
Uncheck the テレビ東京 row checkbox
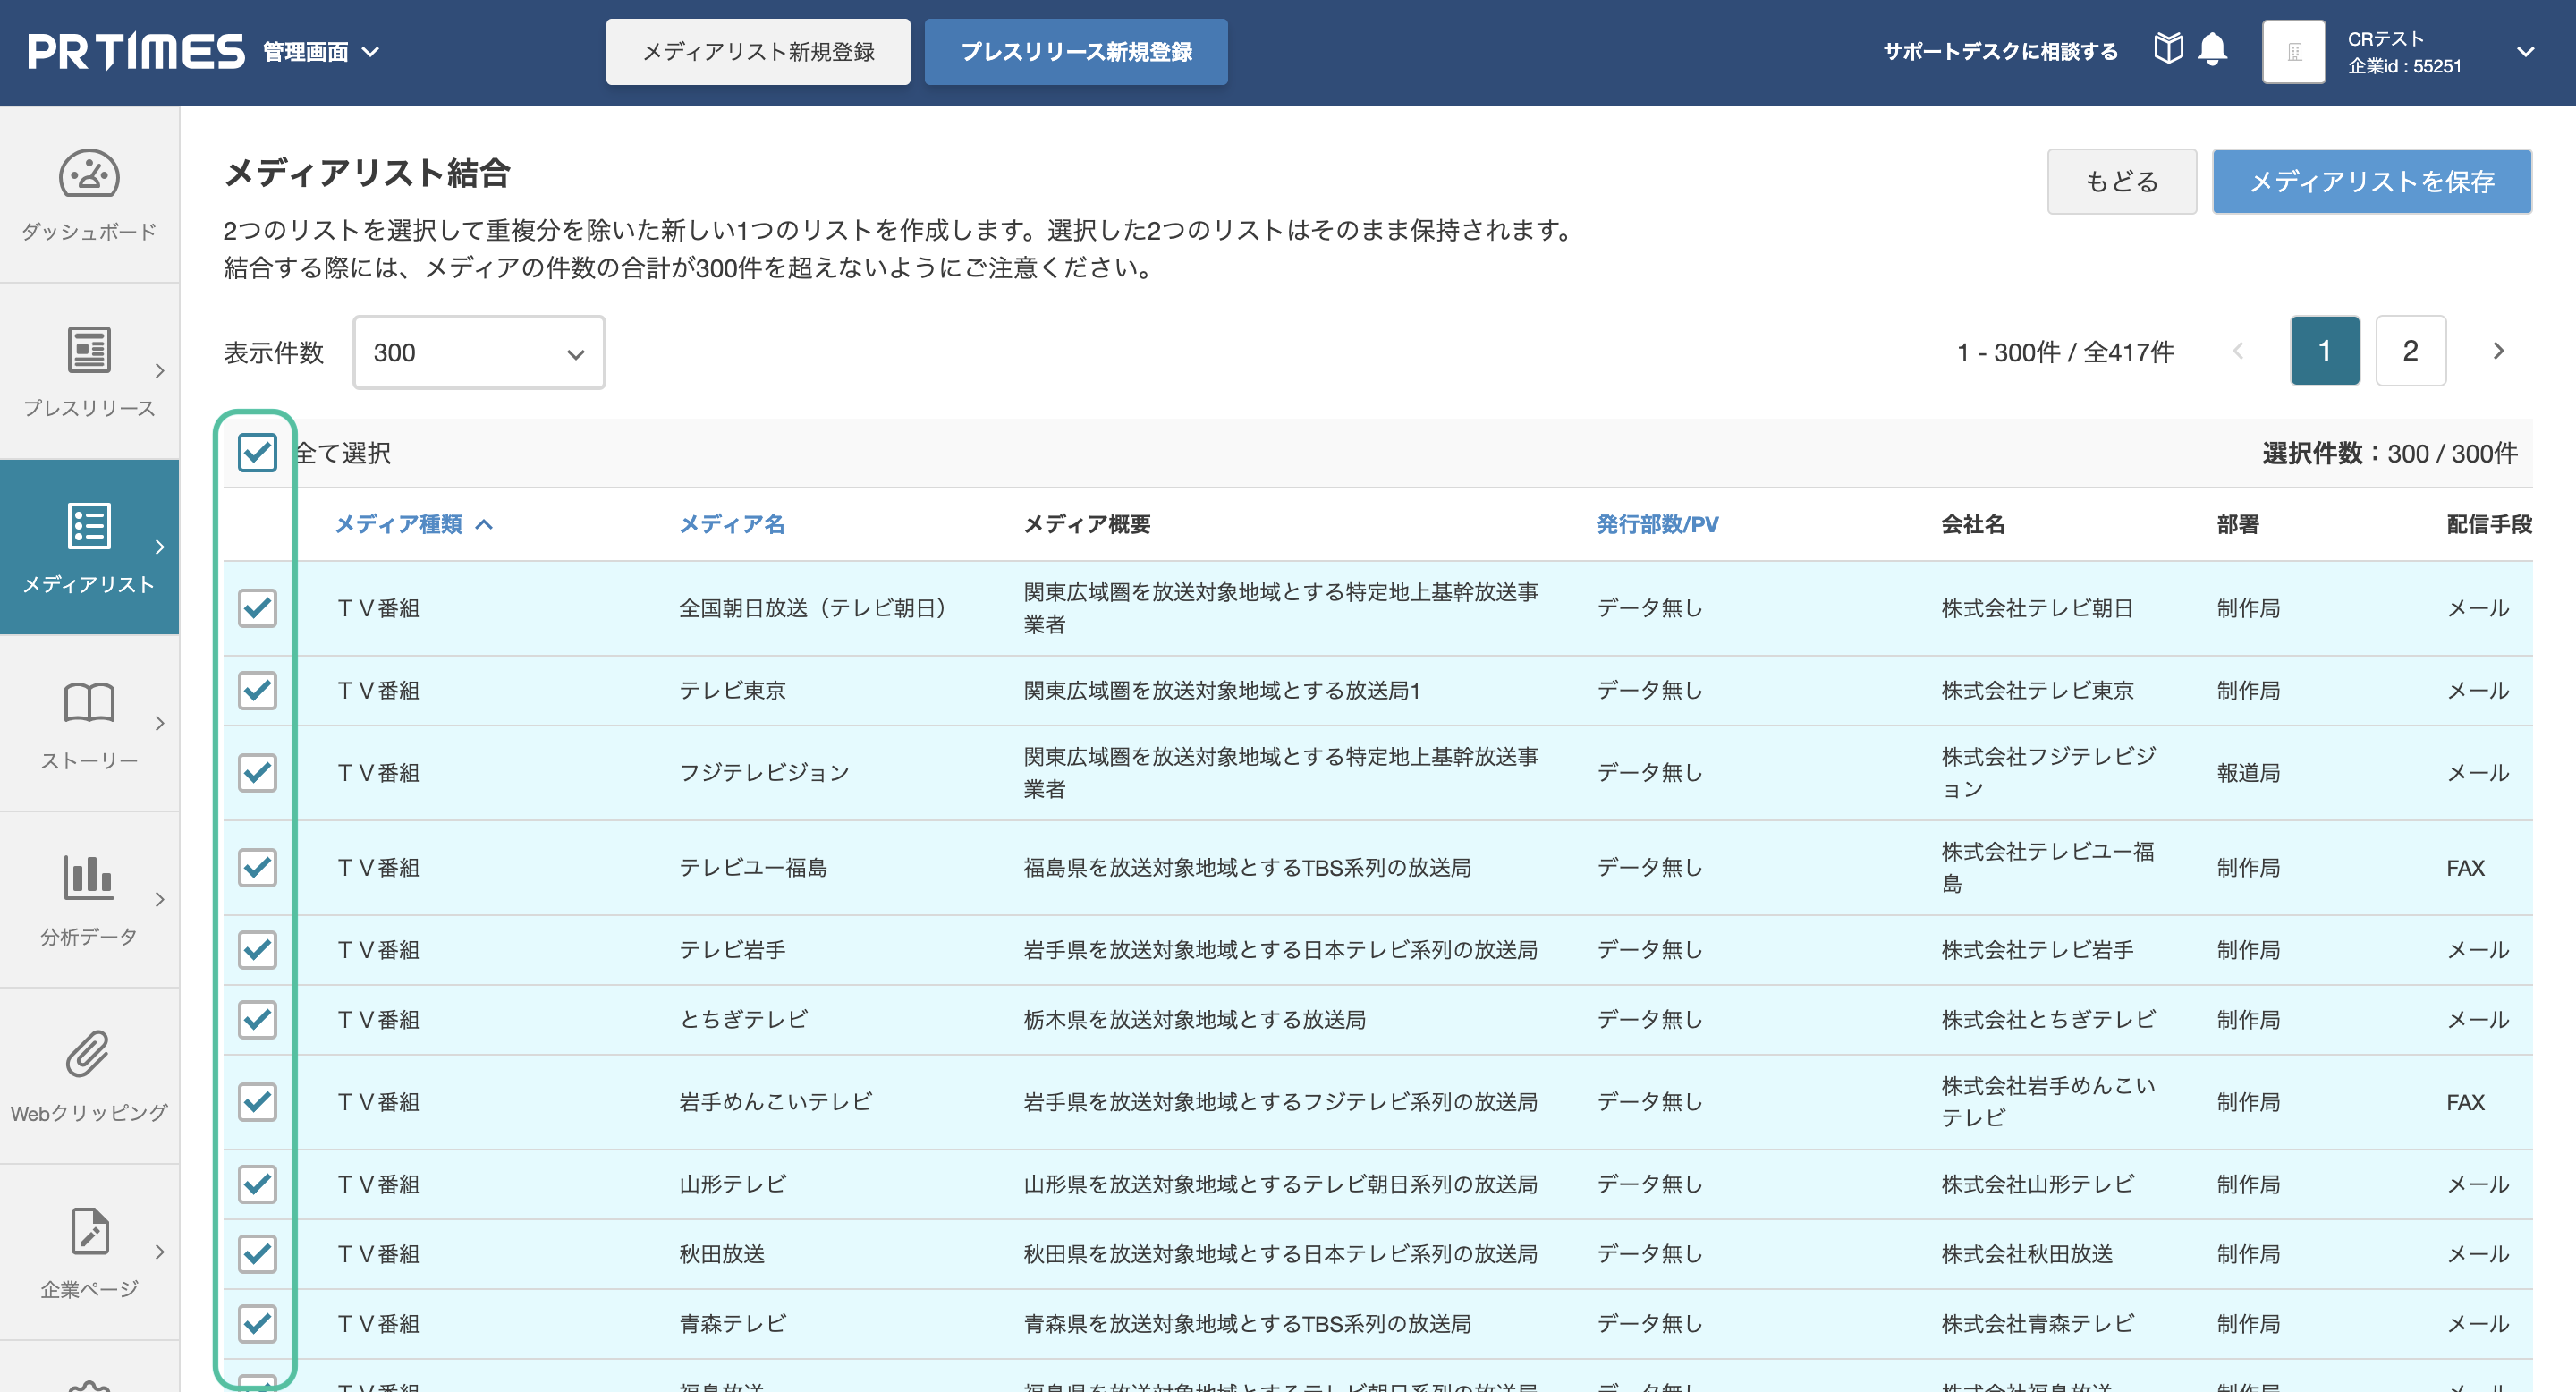click(x=257, y=690)
